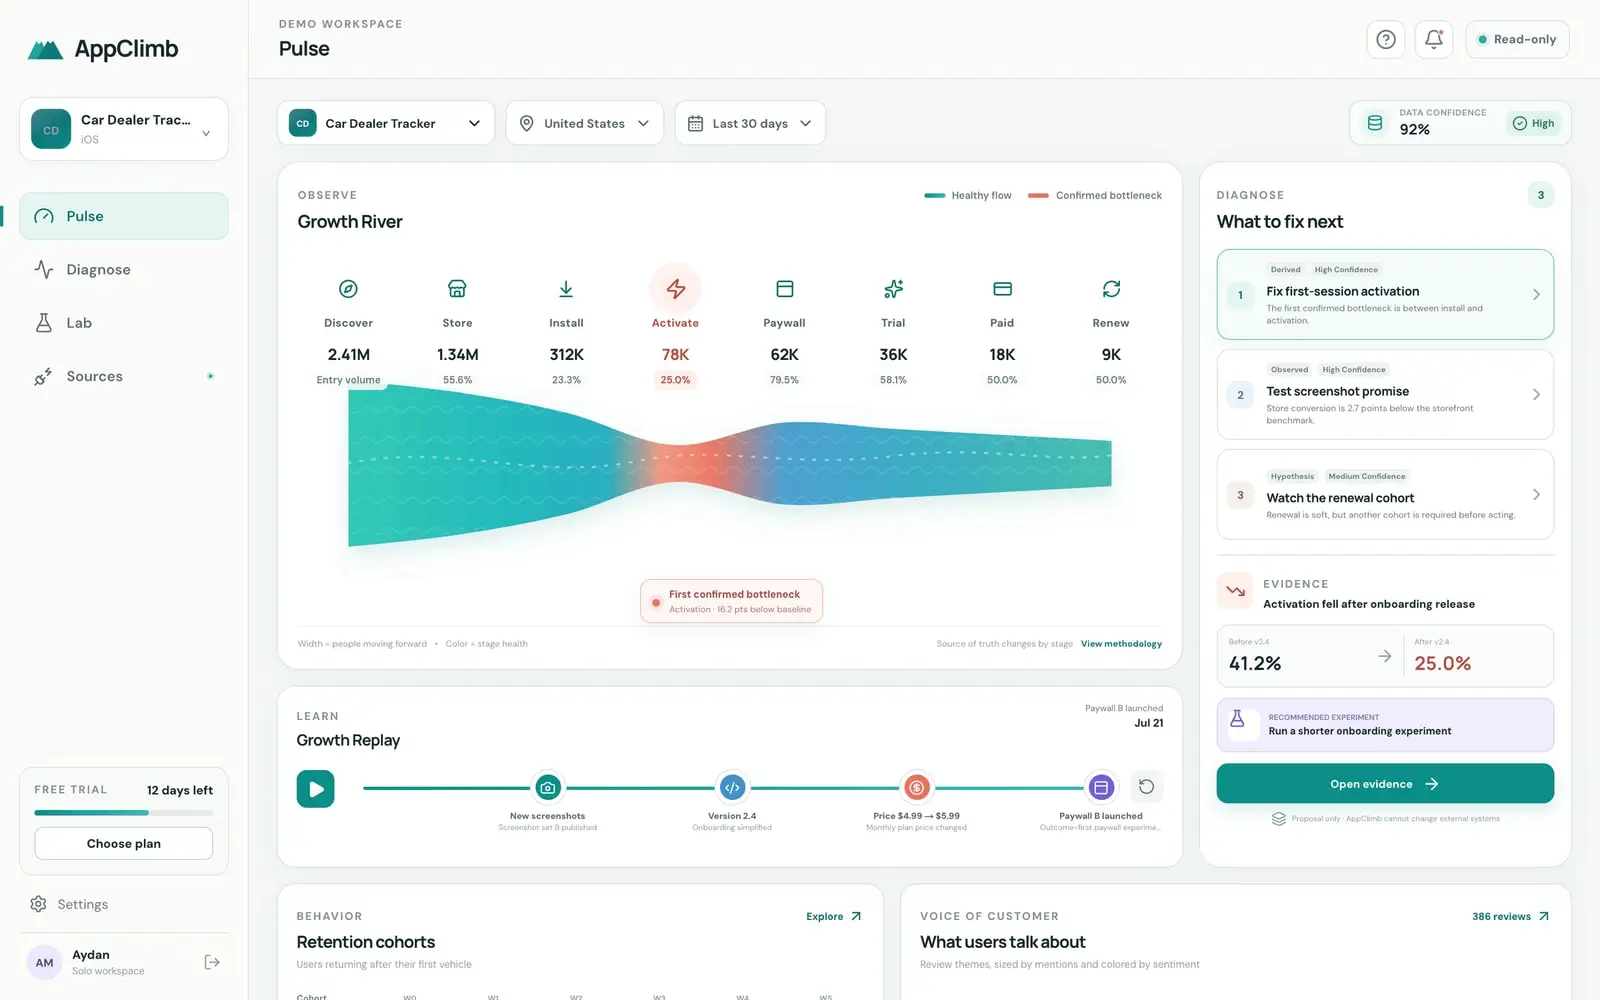
Task: Open the Sources page
Action: click(x=124, y=376)
